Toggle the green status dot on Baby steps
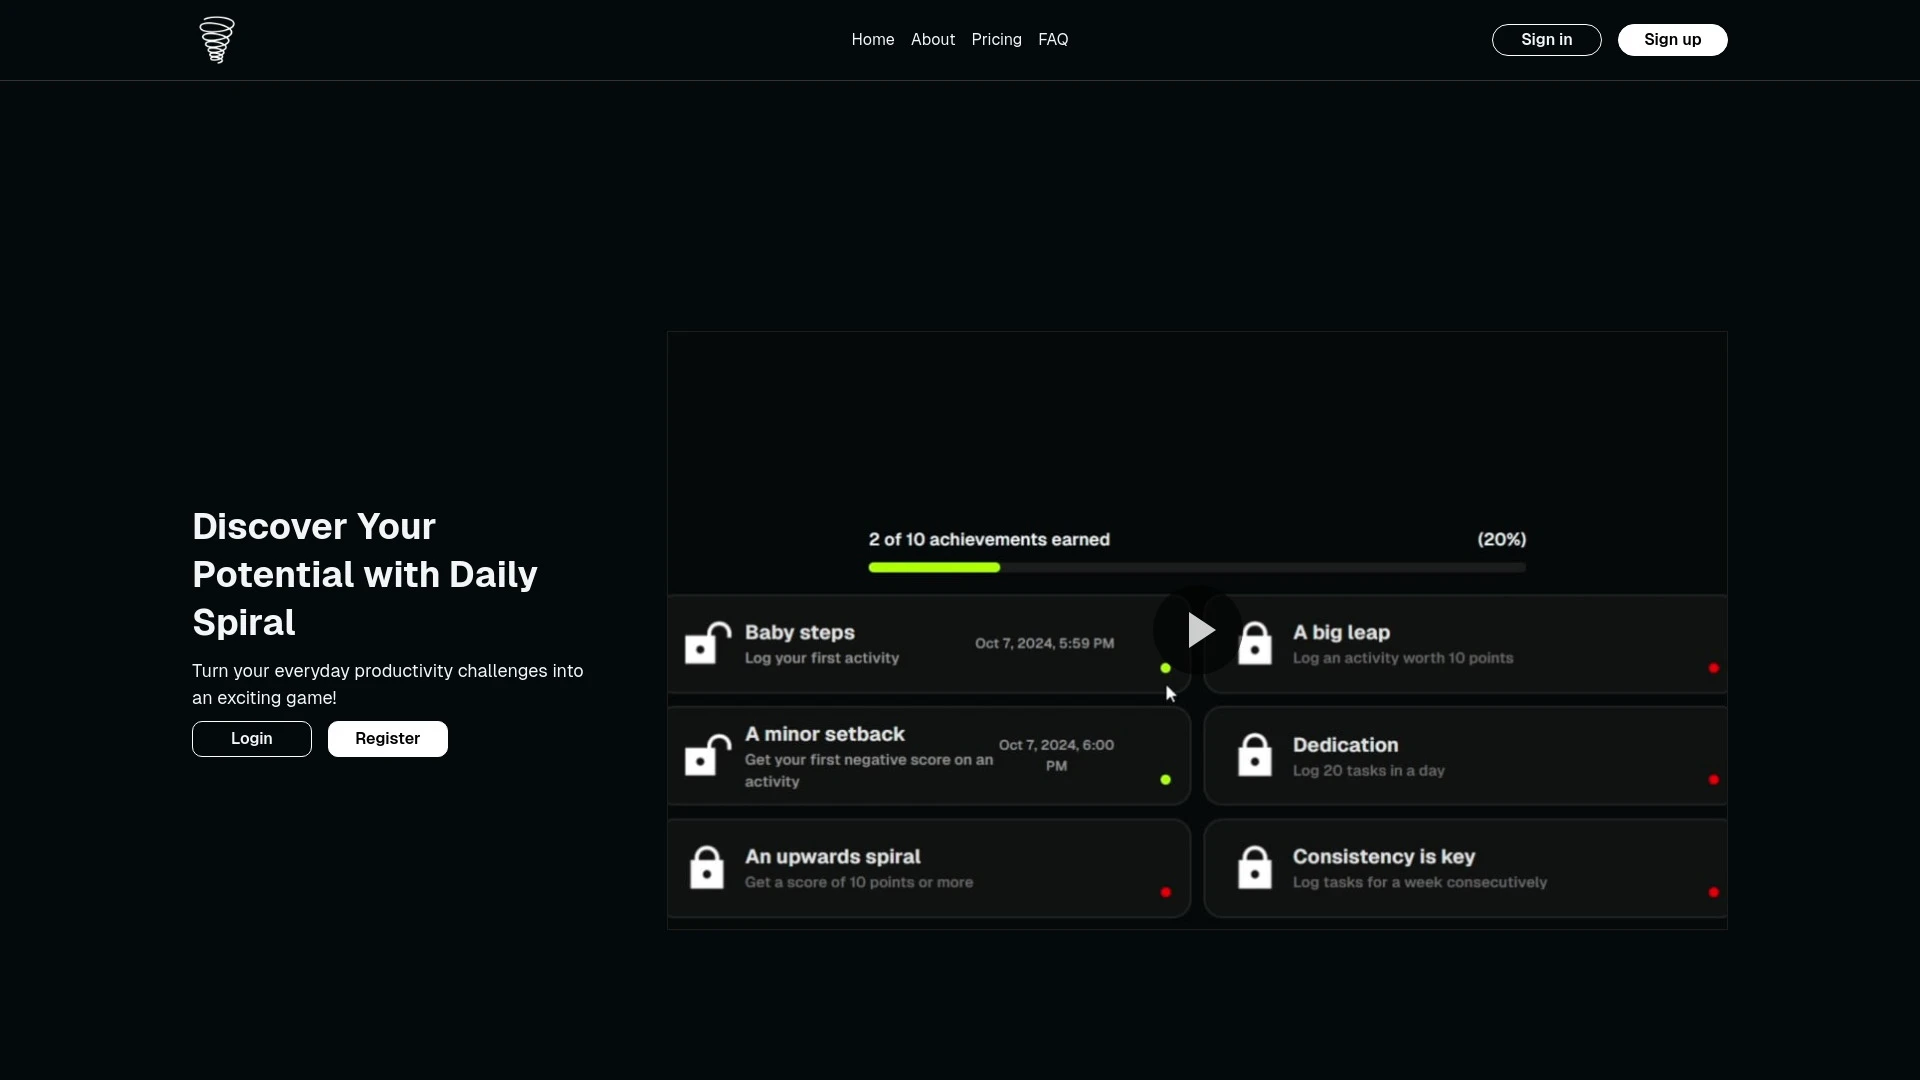The width and height of the screenshot is (1920, 1080). (1164, 667)
